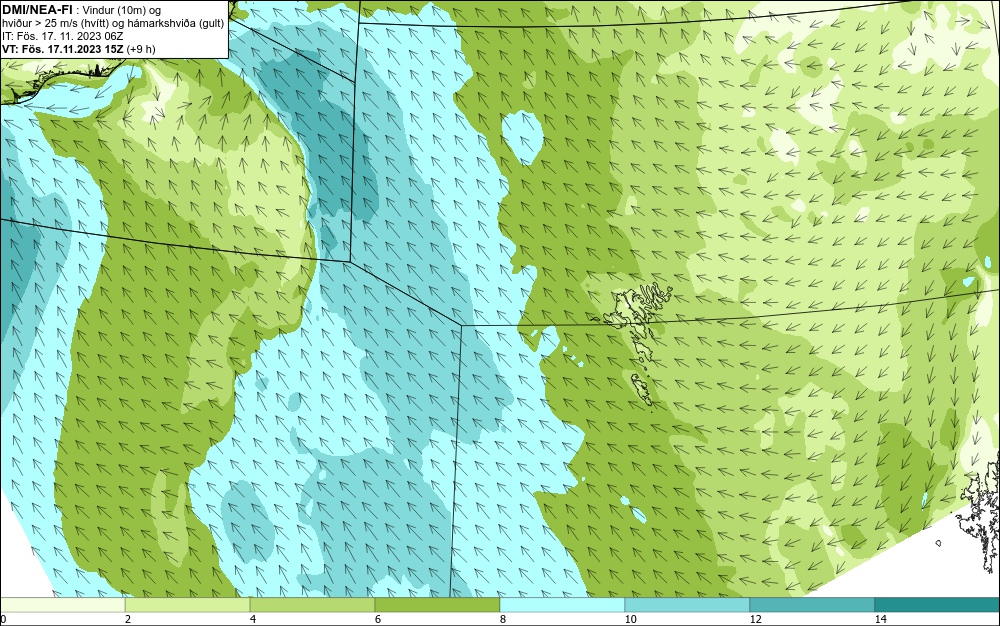Click the legend label 2
The height and width of the screenshot is (626, 1000).
(128, 619)
